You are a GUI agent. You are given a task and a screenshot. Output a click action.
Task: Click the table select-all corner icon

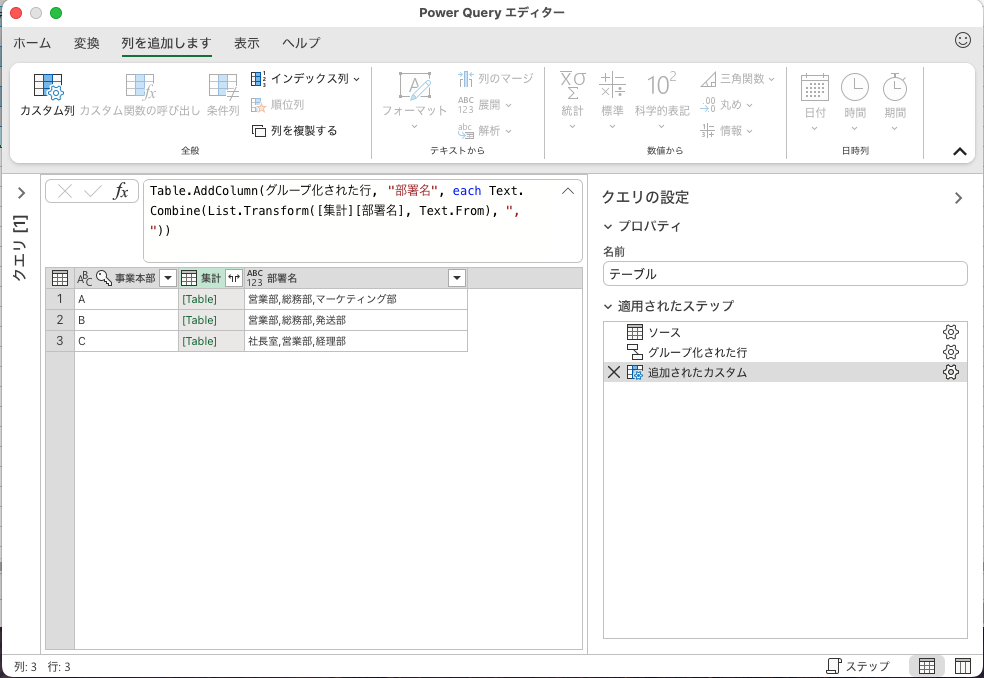[60, 278]
